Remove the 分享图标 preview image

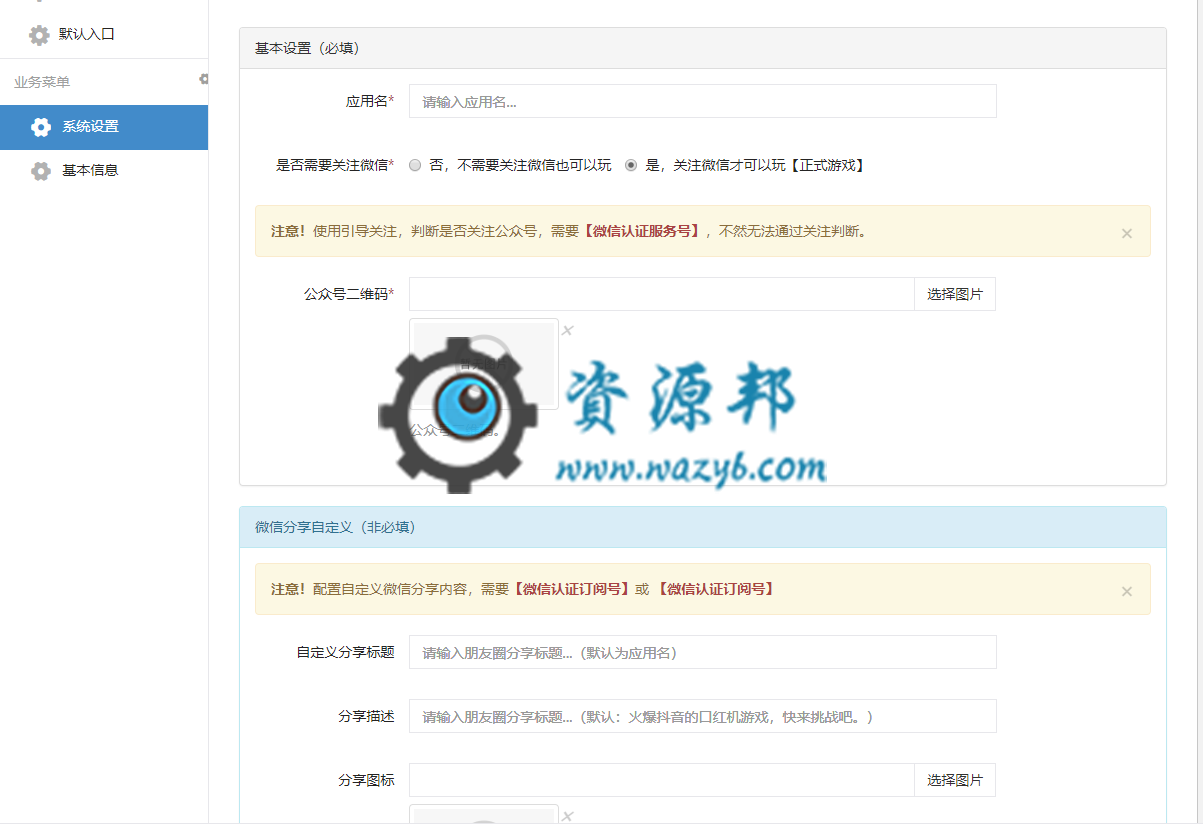point(567,816)
